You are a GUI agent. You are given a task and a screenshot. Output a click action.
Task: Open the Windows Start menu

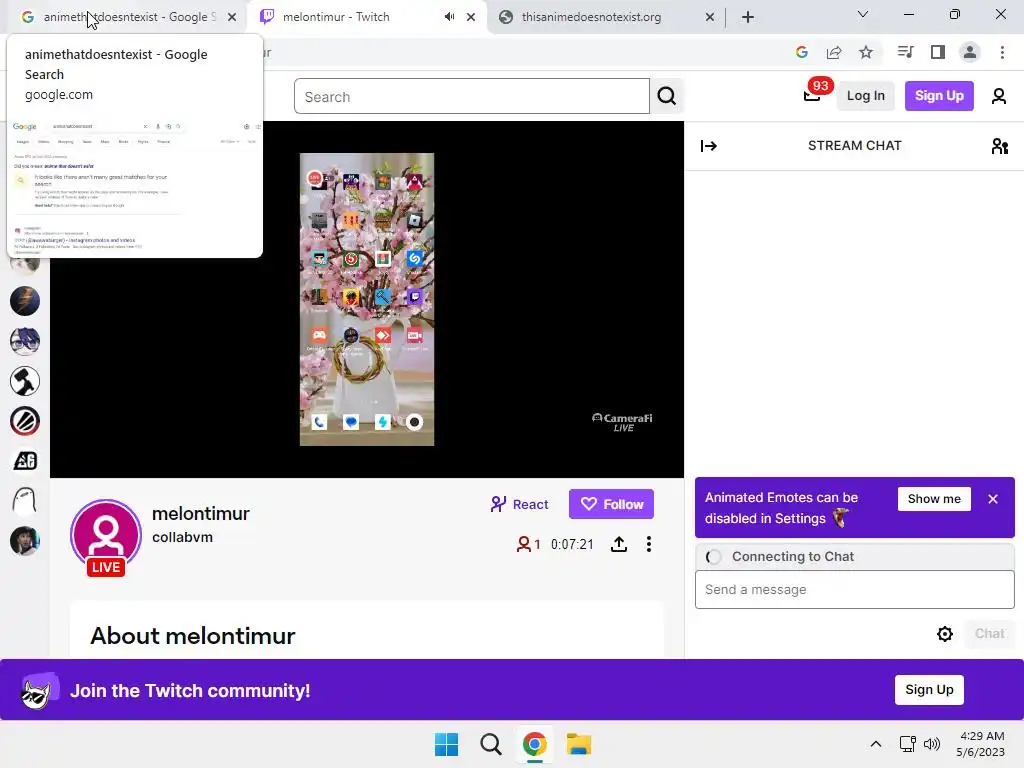(x=446, y=744)
